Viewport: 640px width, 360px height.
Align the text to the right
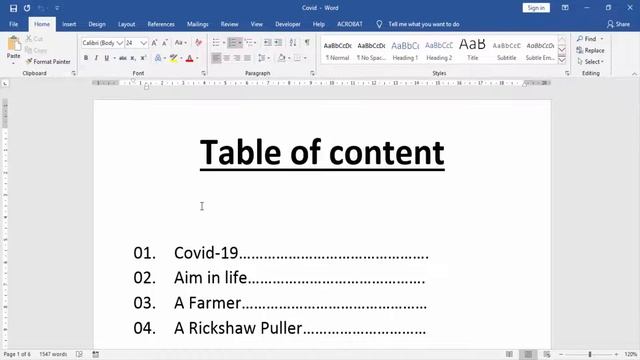237,58
